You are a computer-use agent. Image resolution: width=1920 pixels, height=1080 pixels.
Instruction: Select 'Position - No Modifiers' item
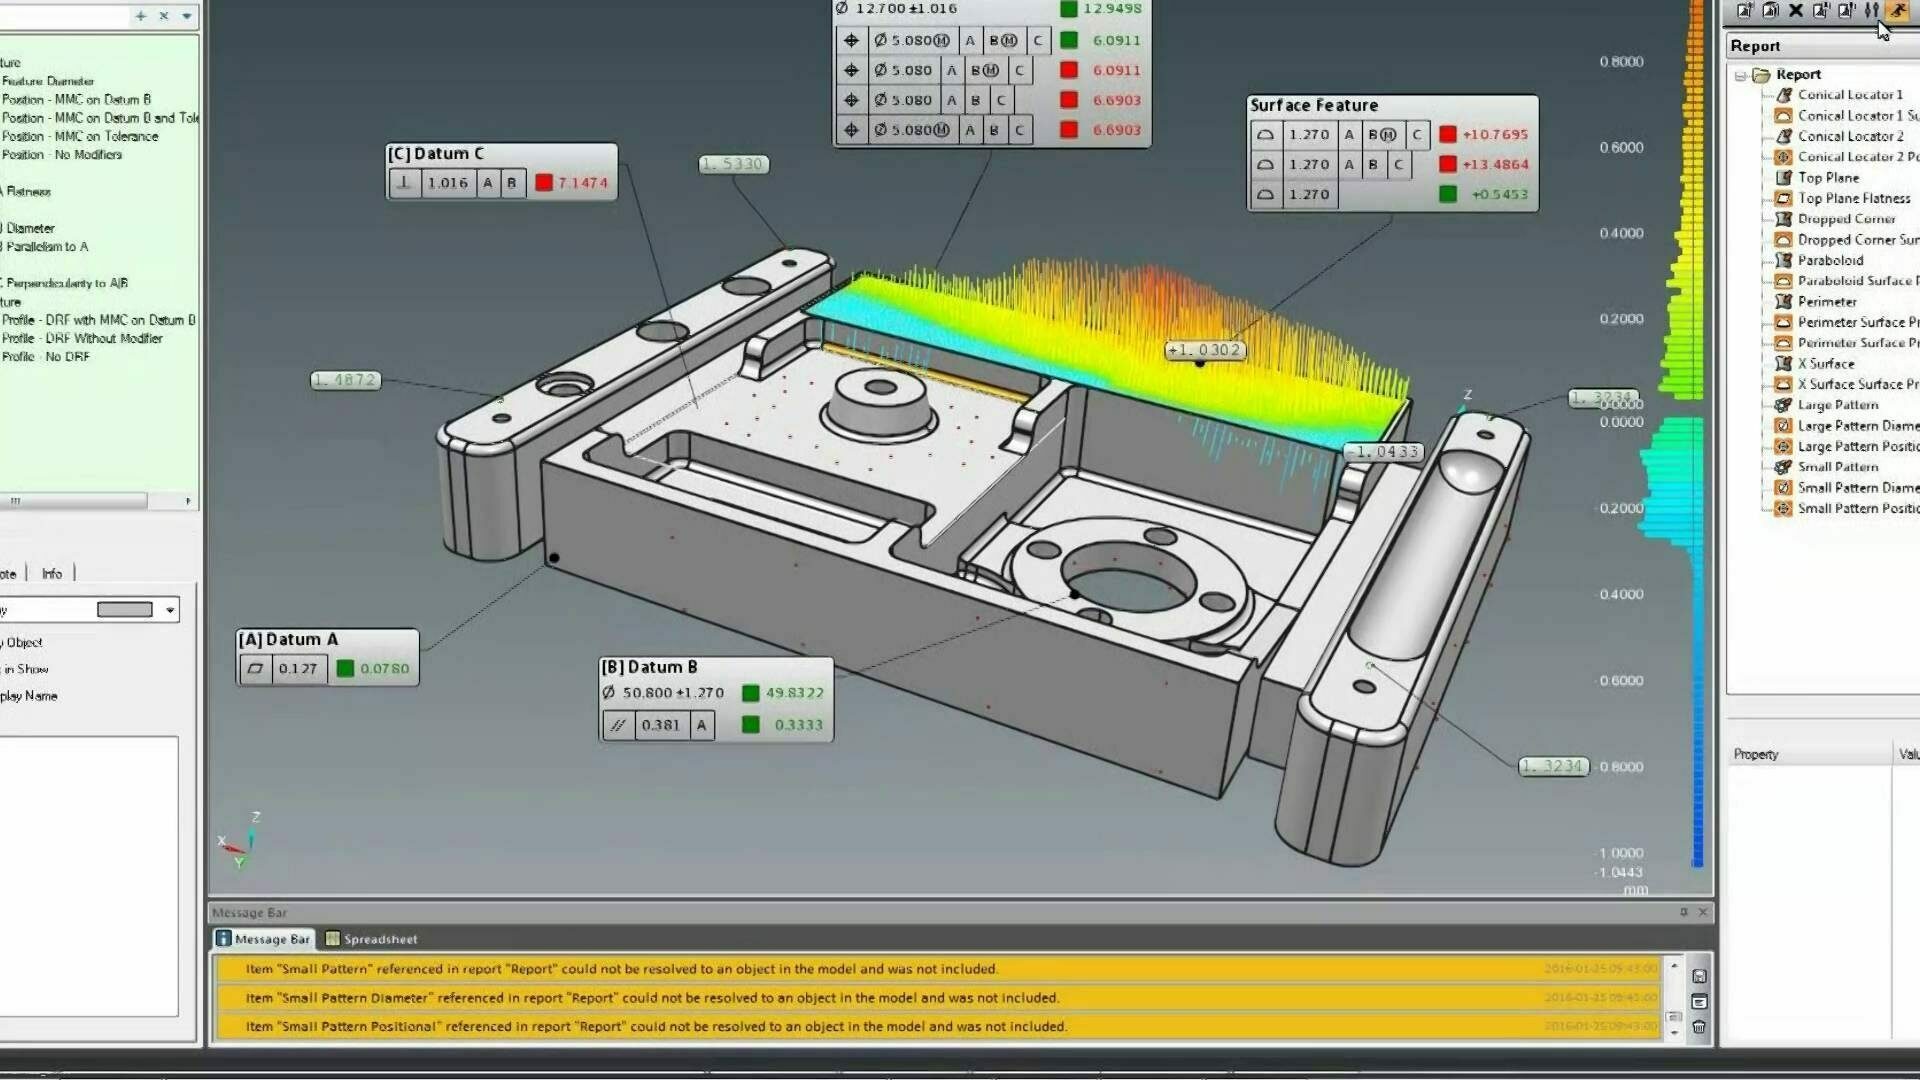click(62, 155)
